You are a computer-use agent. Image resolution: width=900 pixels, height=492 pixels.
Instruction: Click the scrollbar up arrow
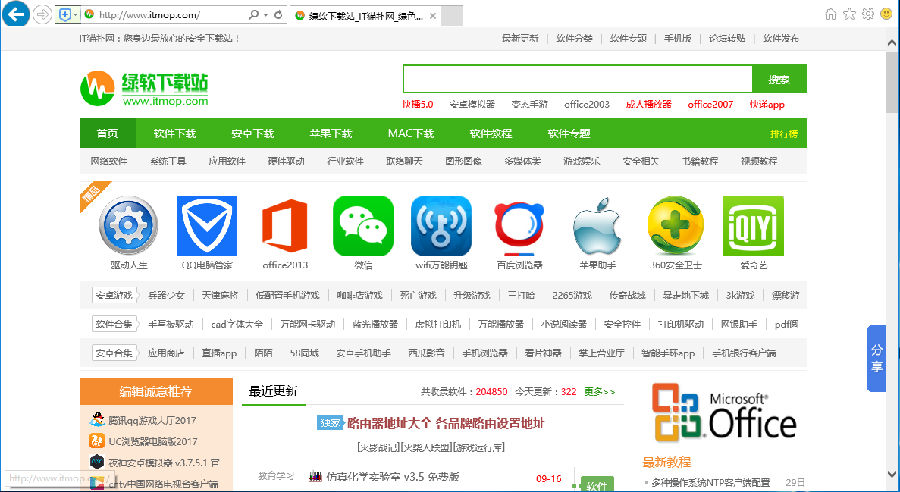coord(892,42)
